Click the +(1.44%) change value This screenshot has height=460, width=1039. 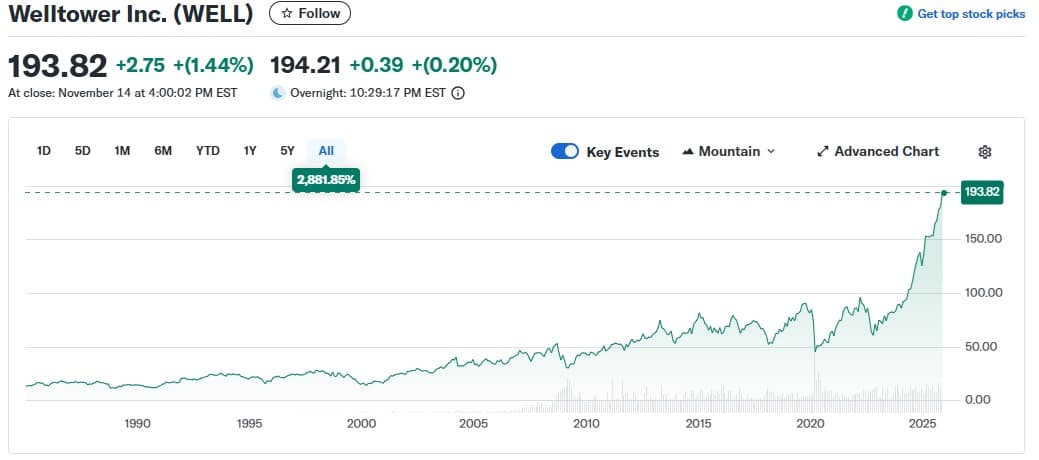tap(213, 65)
